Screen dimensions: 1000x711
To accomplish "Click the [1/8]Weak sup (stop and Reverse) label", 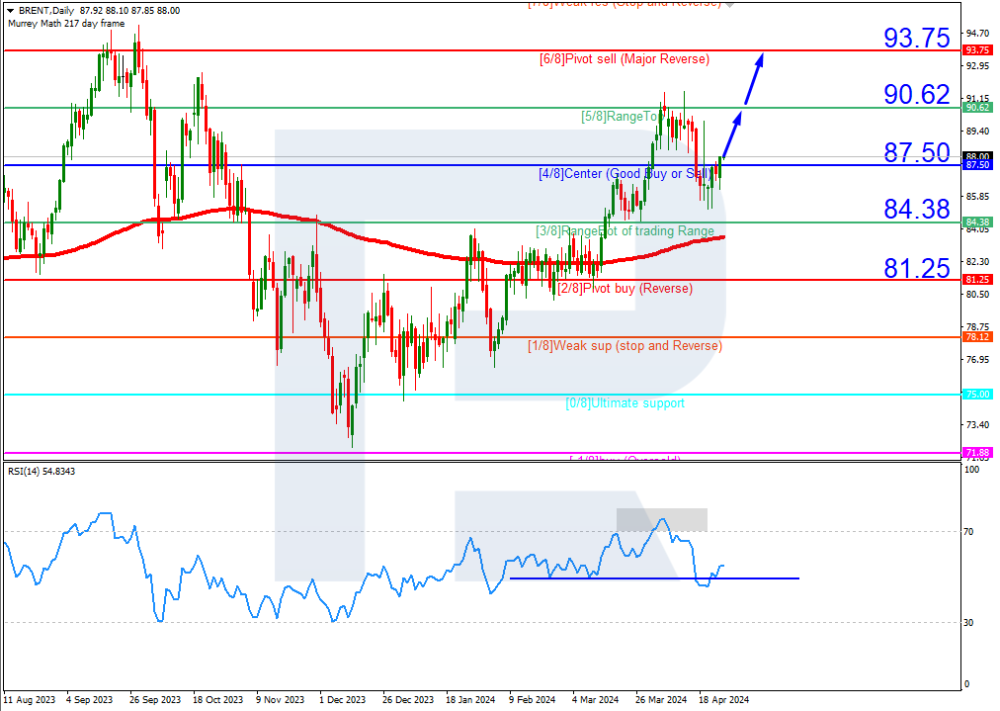I will pyautogui.click(x=625, y=346).
